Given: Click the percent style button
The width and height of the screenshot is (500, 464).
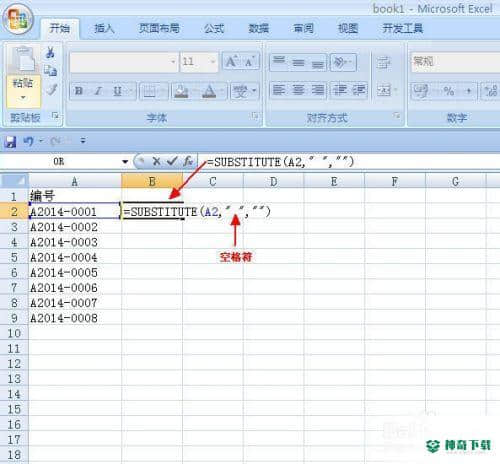Looking at the screenshot, I should 448,91.
